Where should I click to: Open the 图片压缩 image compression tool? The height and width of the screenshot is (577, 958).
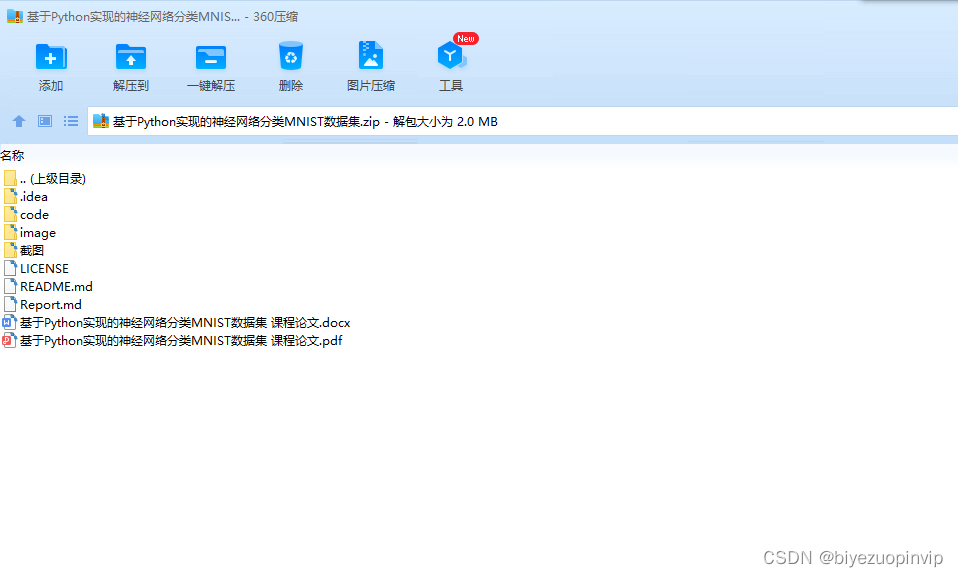pyautogui.click(x=370, y=62)
